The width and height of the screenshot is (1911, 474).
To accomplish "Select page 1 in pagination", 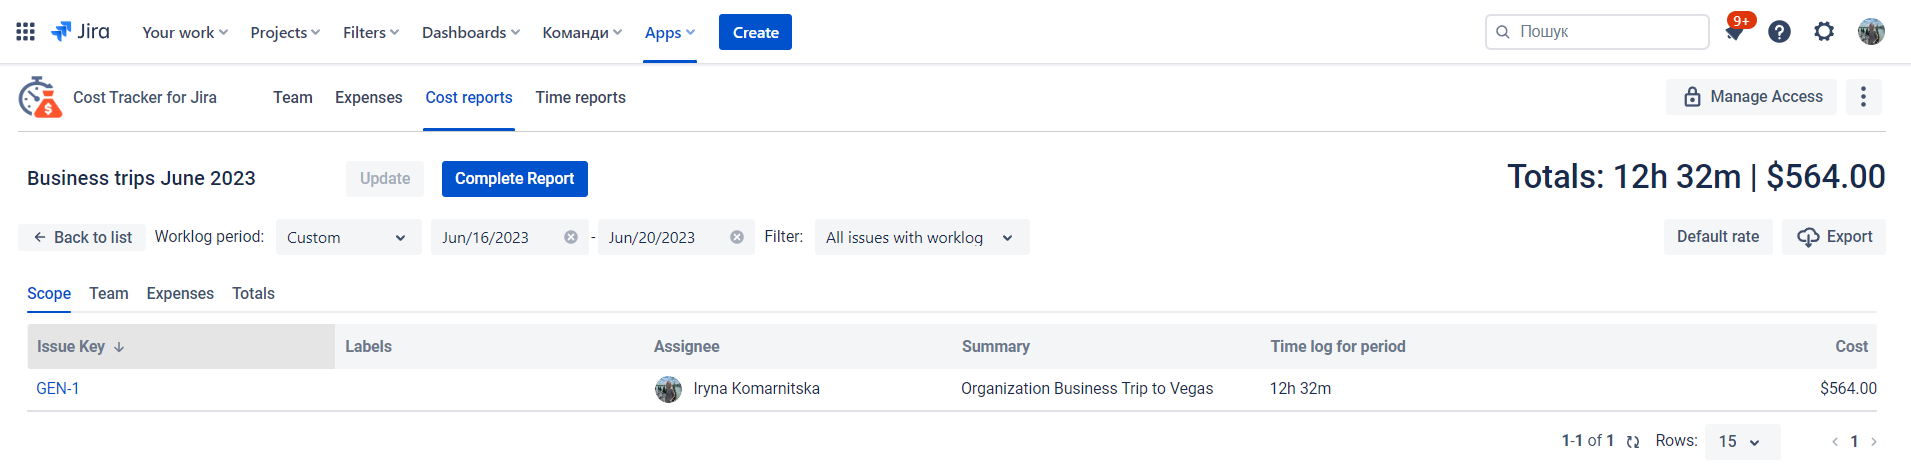I will click(x=1854, y=442).
